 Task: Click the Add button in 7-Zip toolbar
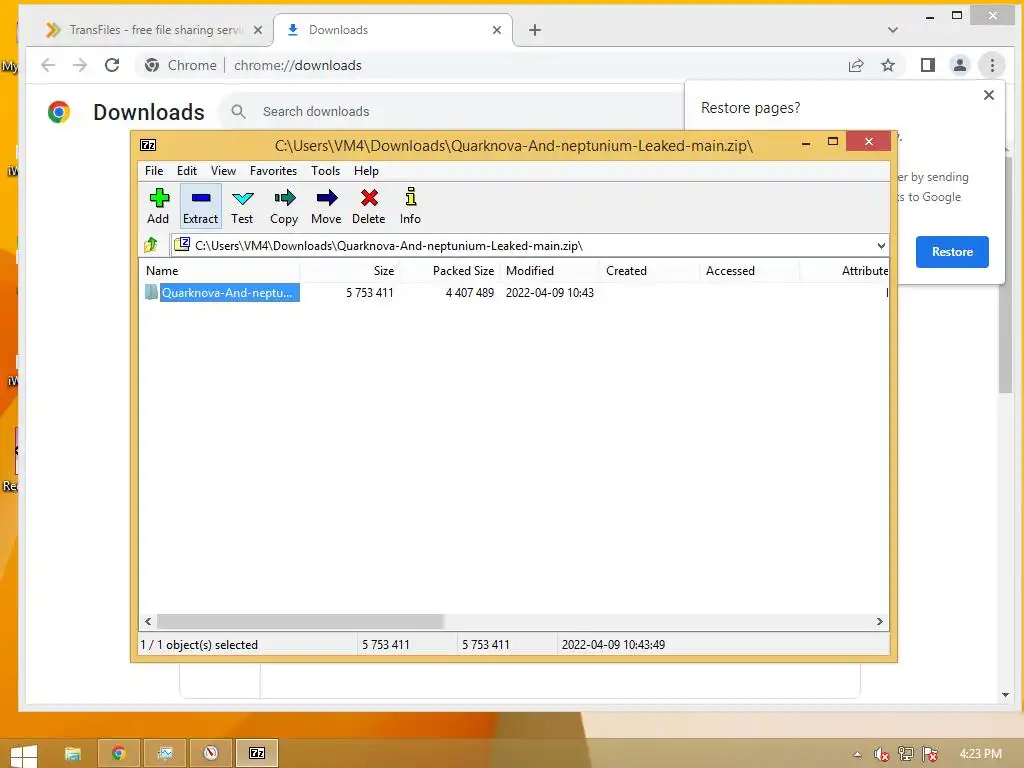point(158,206)
